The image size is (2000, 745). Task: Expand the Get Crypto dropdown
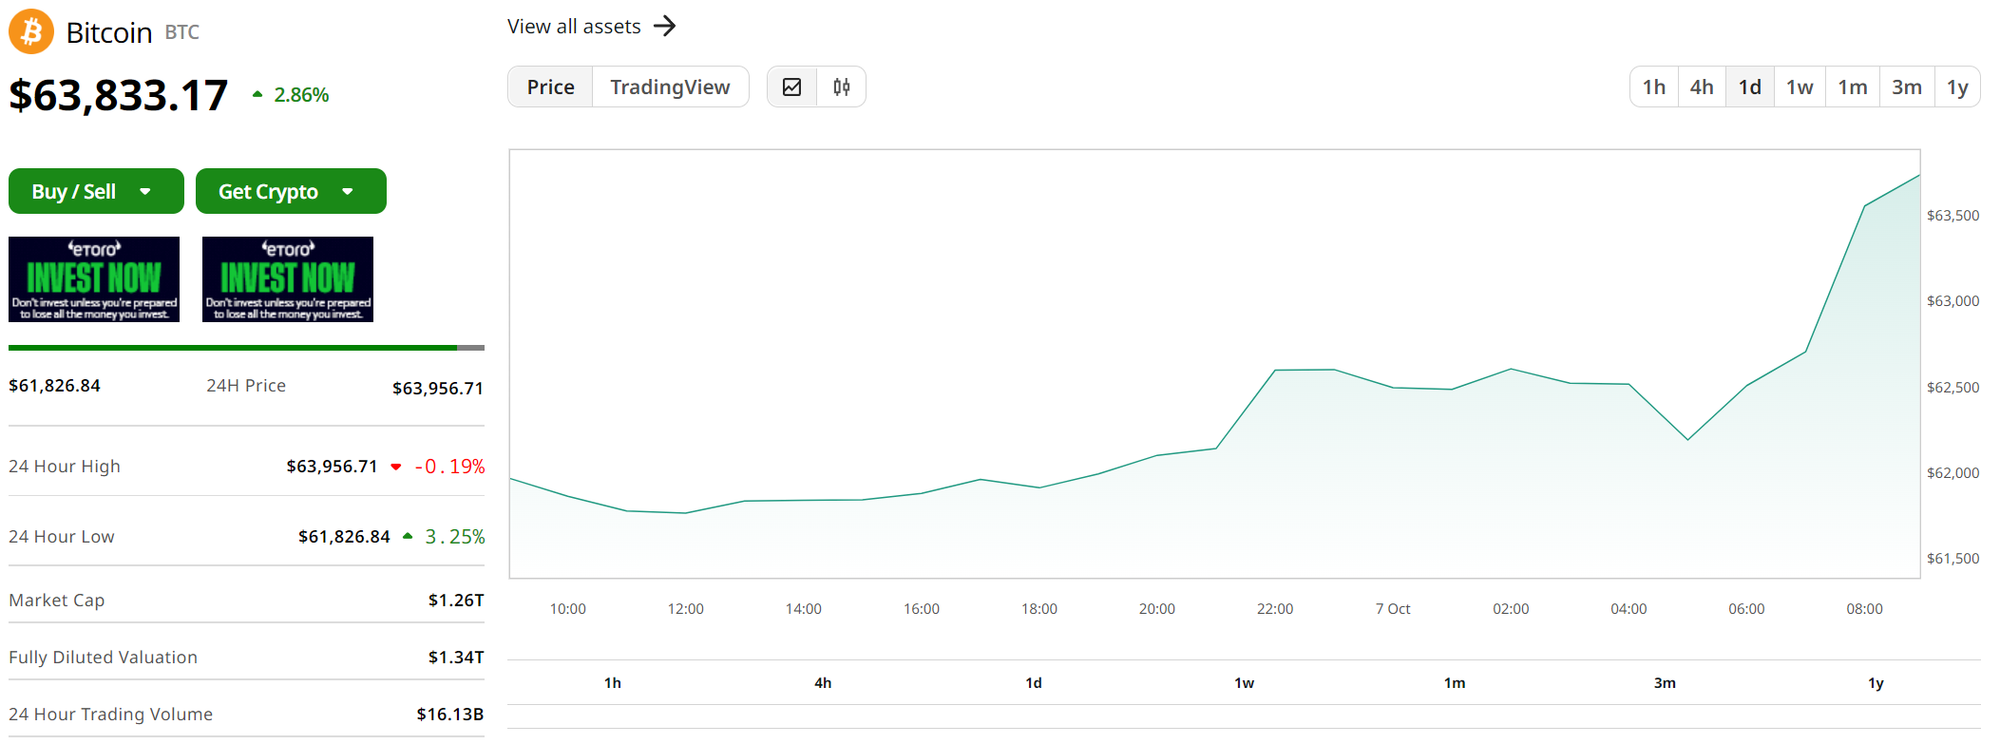(x=290, y=191)
